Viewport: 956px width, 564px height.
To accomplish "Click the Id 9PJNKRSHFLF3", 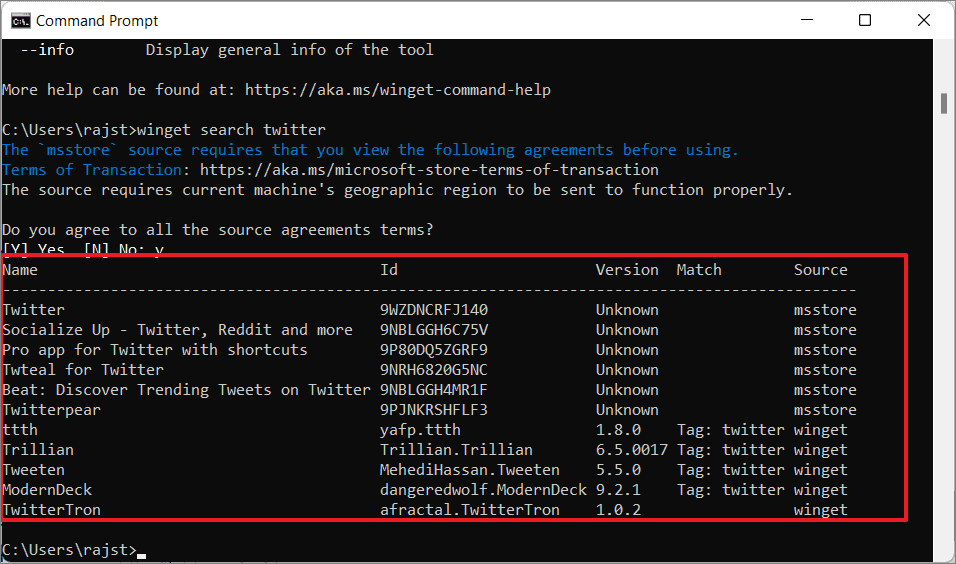I will click(x=434, y=410).
